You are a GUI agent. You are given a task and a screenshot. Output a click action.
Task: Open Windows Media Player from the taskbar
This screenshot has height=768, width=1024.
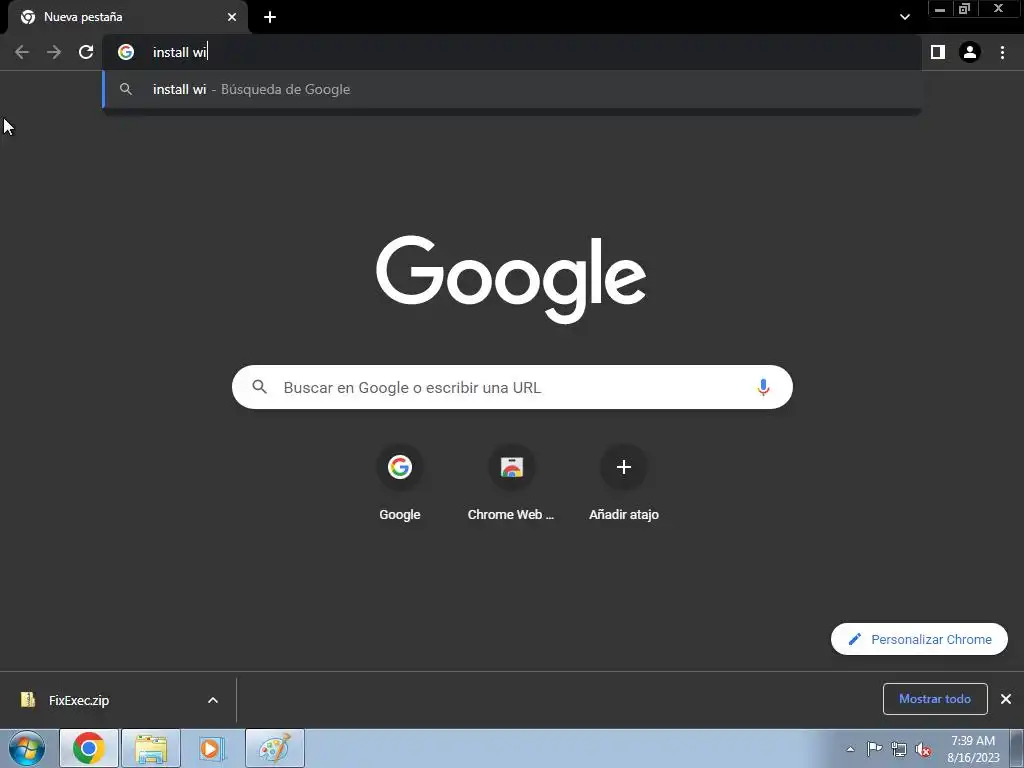pos(212,748)
